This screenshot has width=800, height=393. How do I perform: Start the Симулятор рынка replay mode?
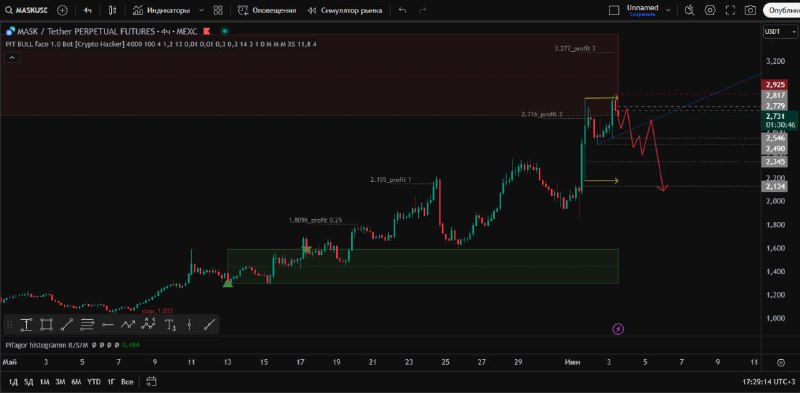(344, 10)
